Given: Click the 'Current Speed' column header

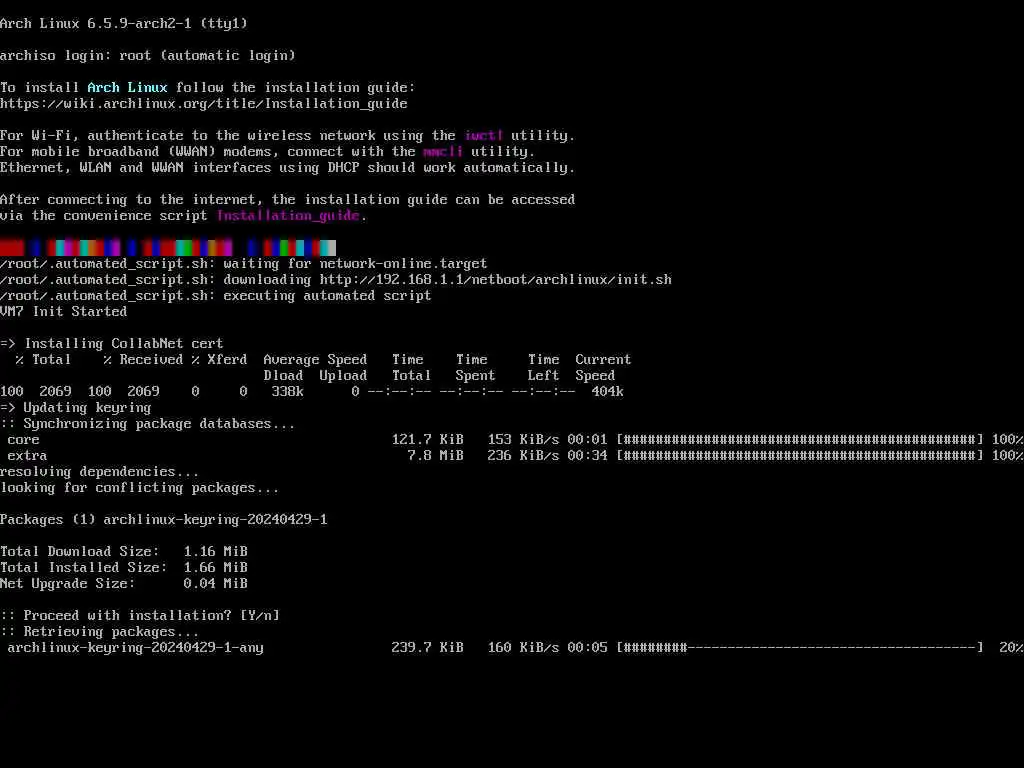Looking at the screenshot, I should pos(603,368).
